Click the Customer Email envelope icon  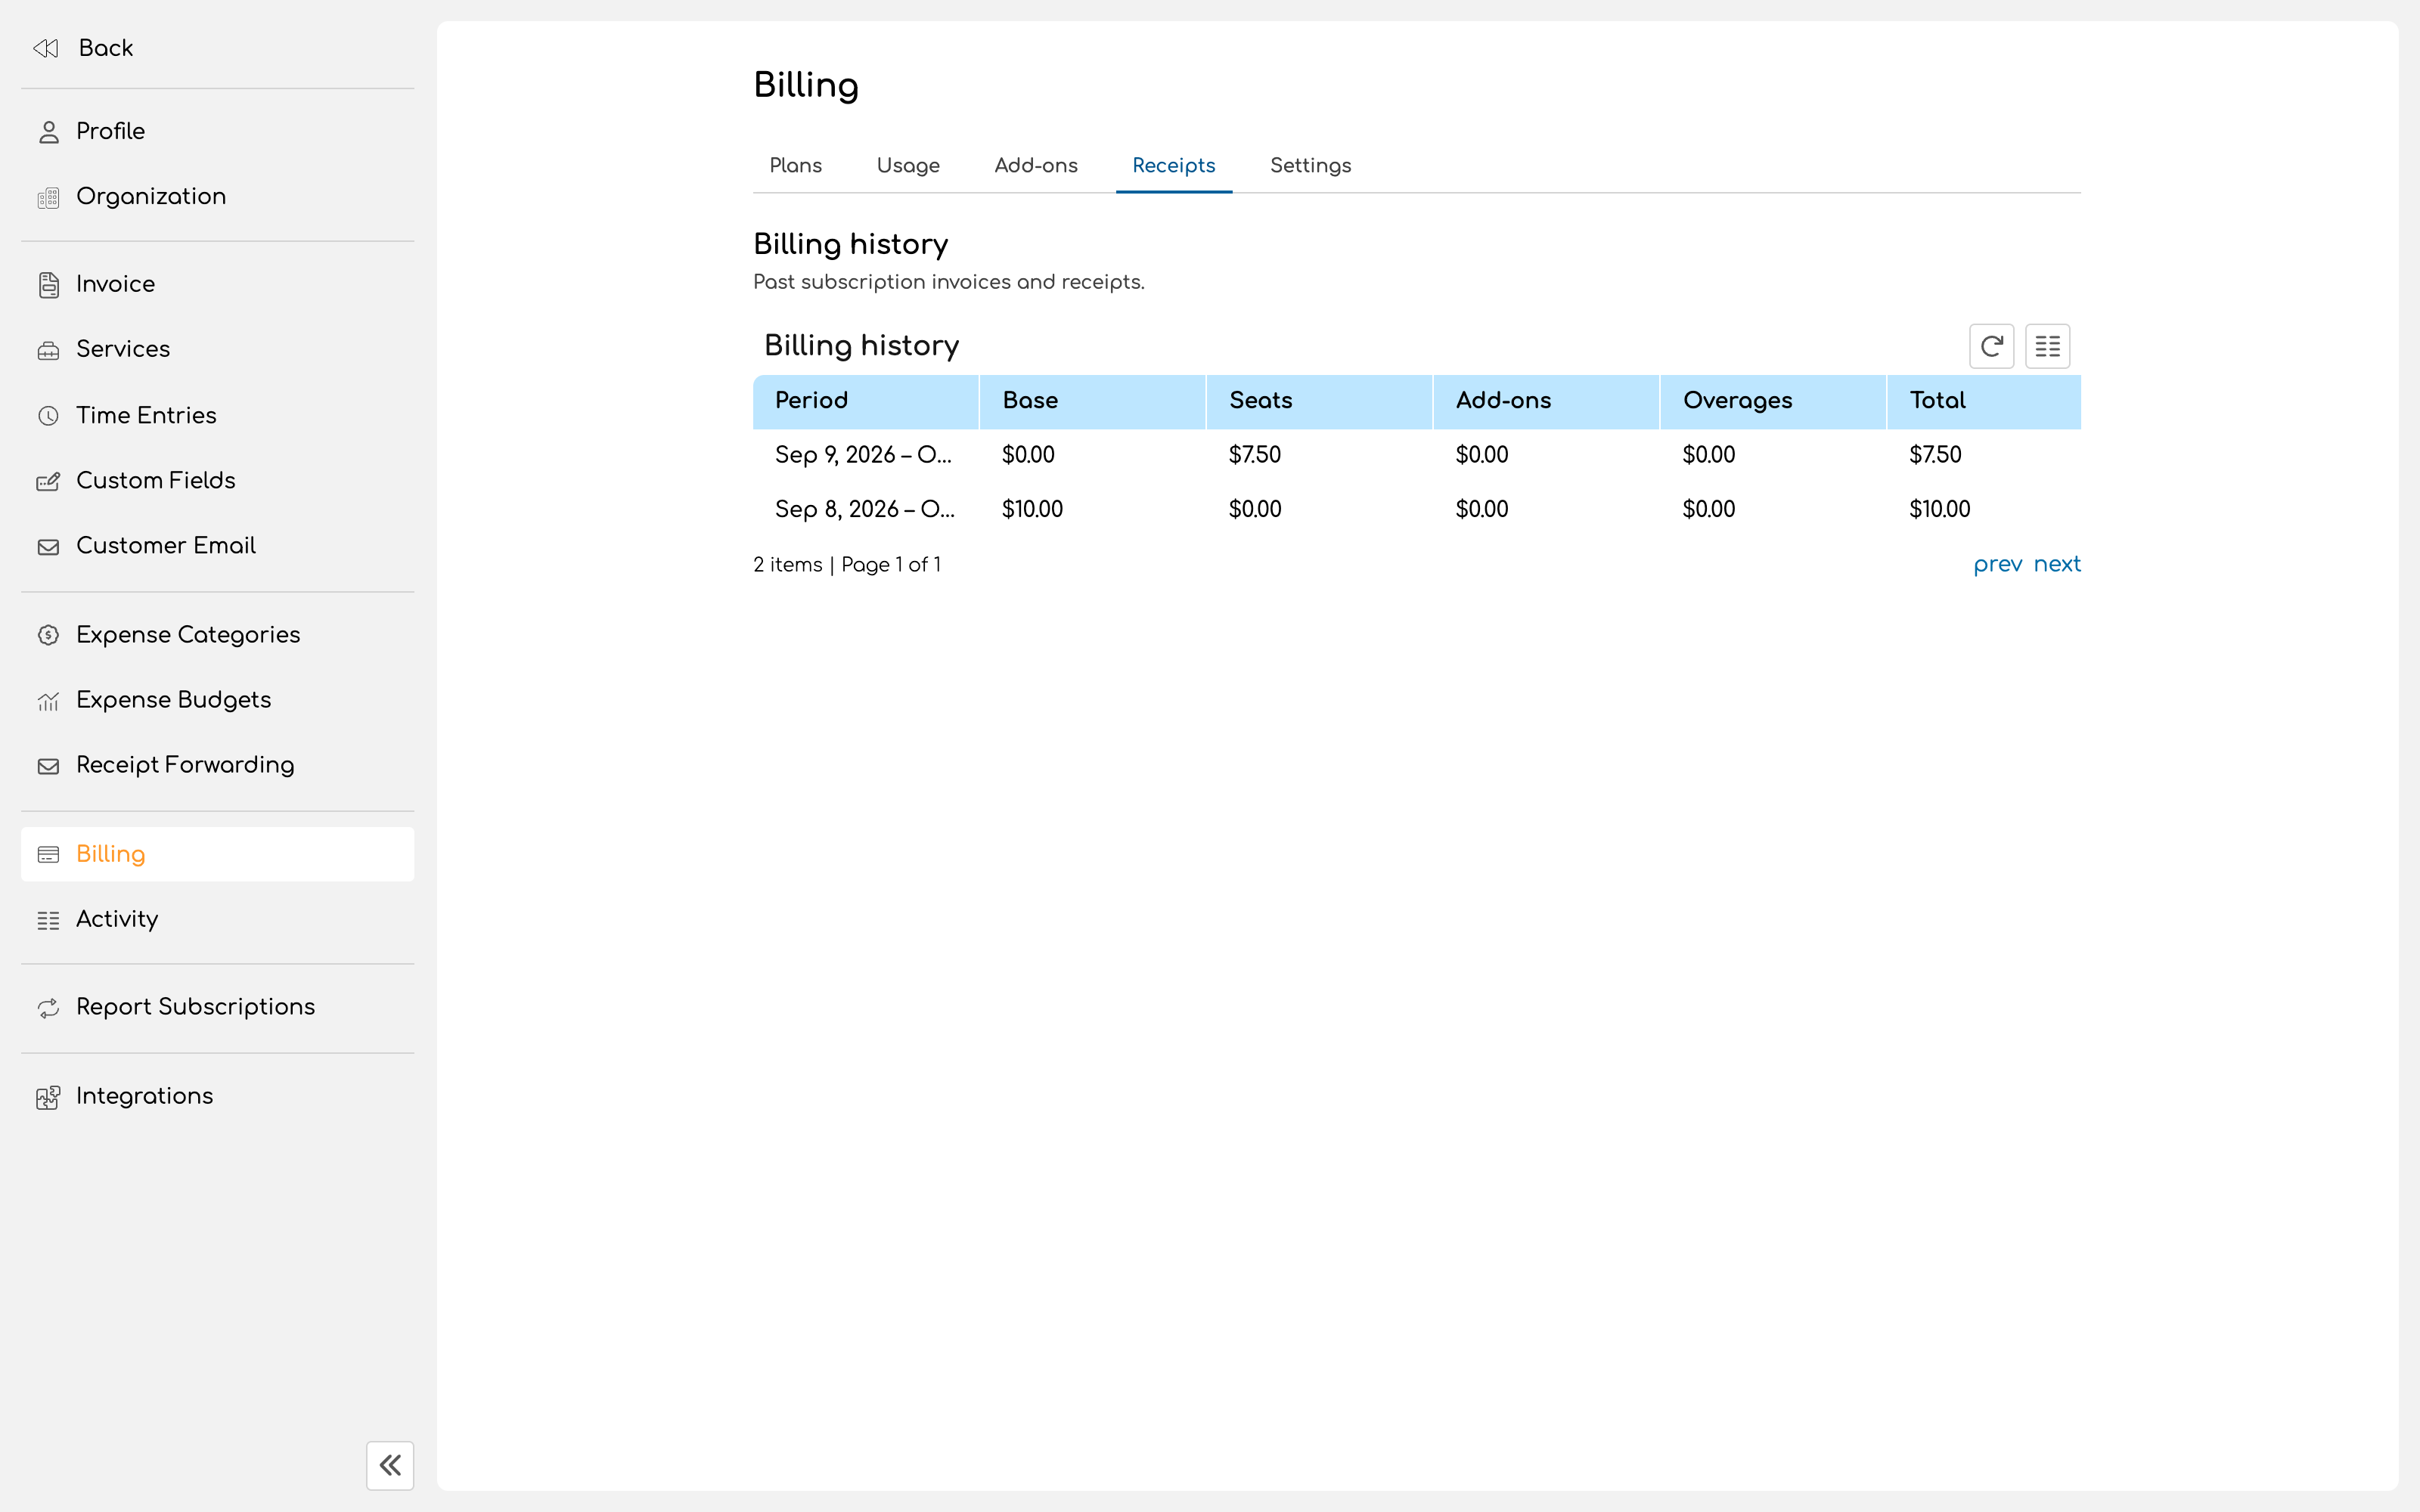coord(48,546)
